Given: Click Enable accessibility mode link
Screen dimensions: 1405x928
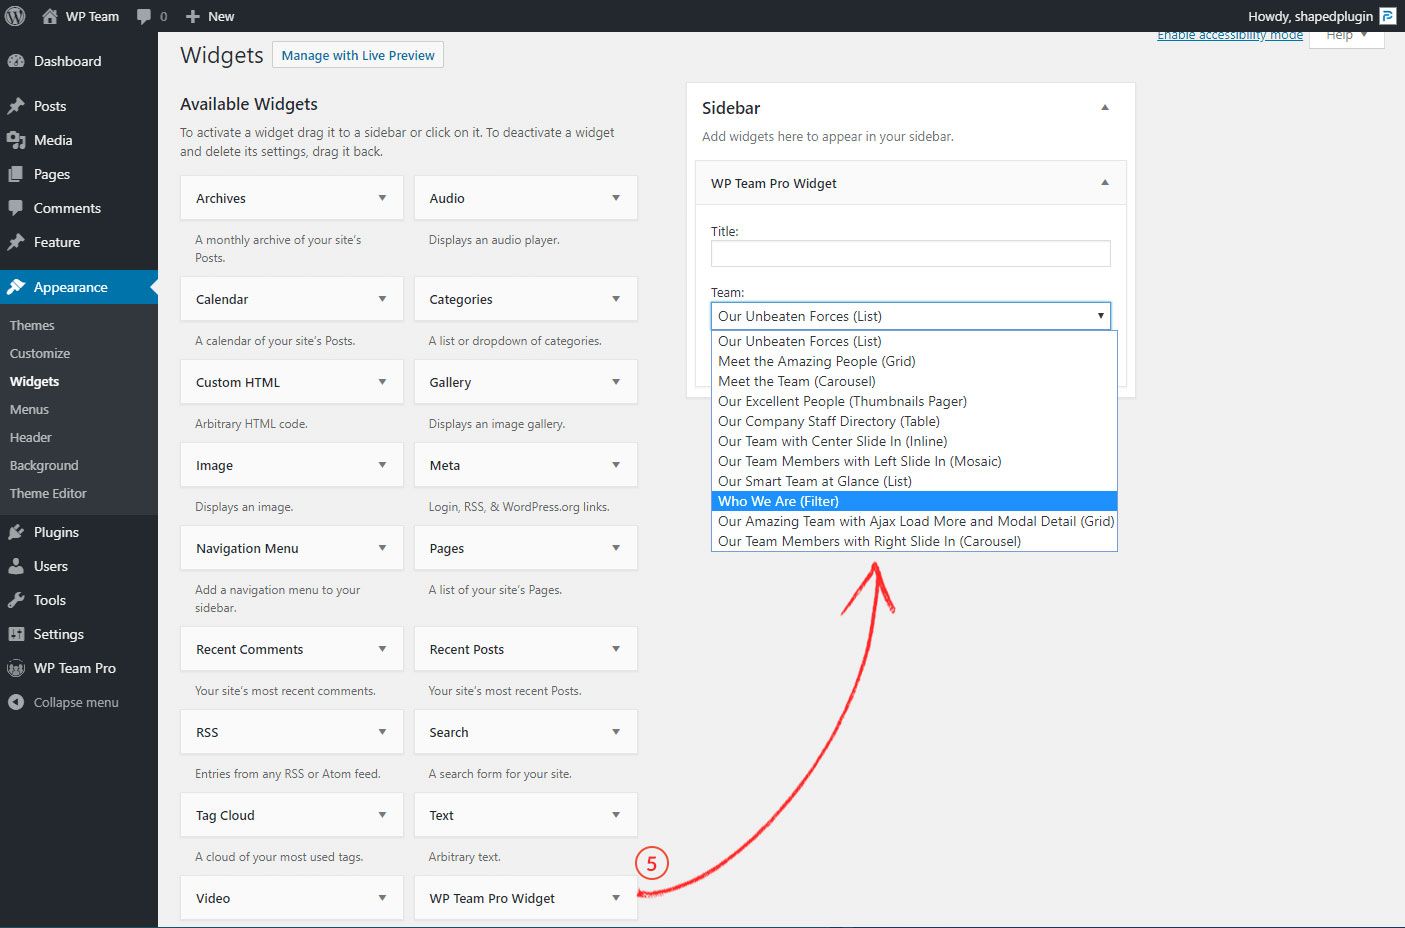Looking at the screenshot, I should 1229,36.
